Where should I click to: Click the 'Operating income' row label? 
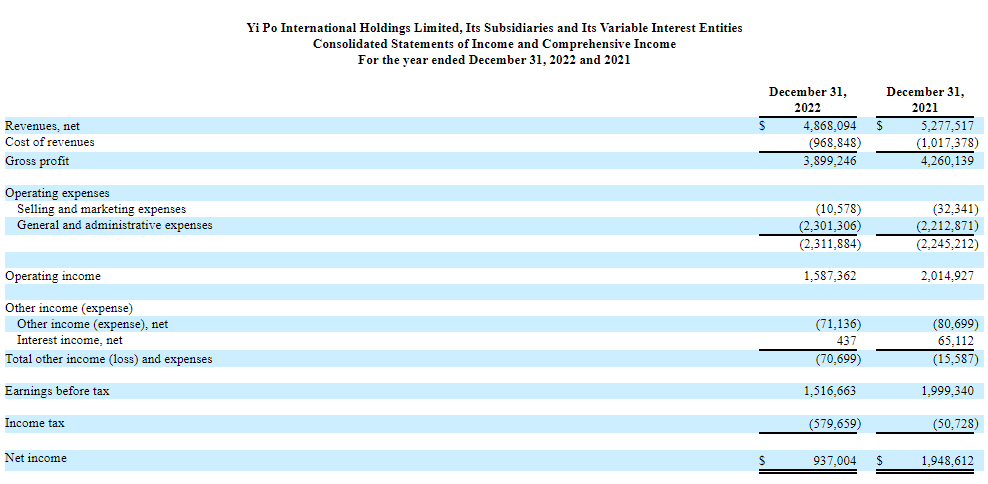(x=53, y=276)
